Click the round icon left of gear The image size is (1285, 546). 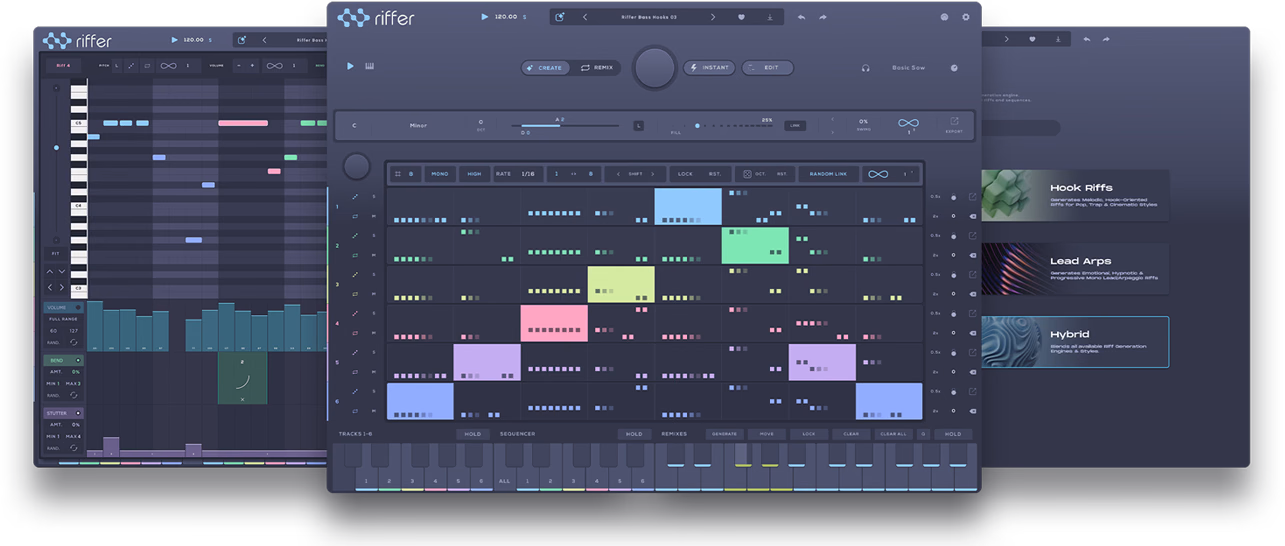pos(945,17)
